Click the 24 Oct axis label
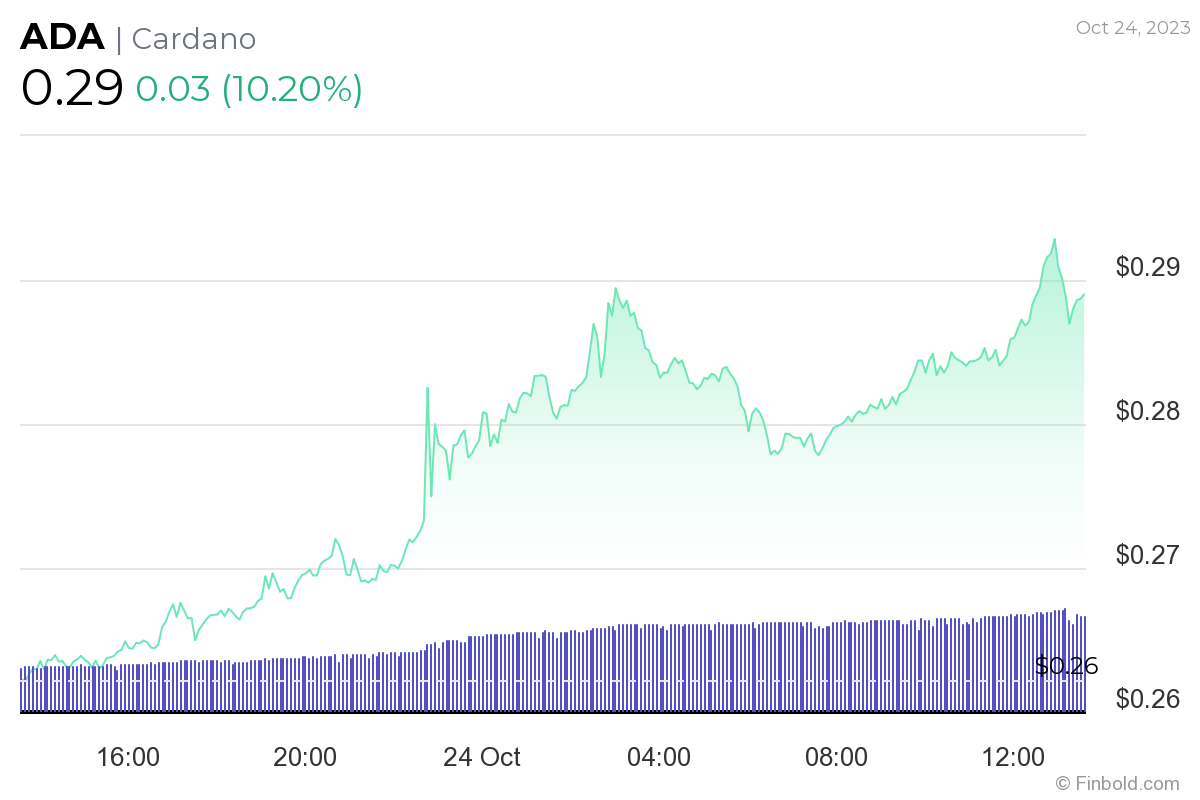Viewport: 1200px width, 800px height. pyautogui.click(x=482, y=757)
